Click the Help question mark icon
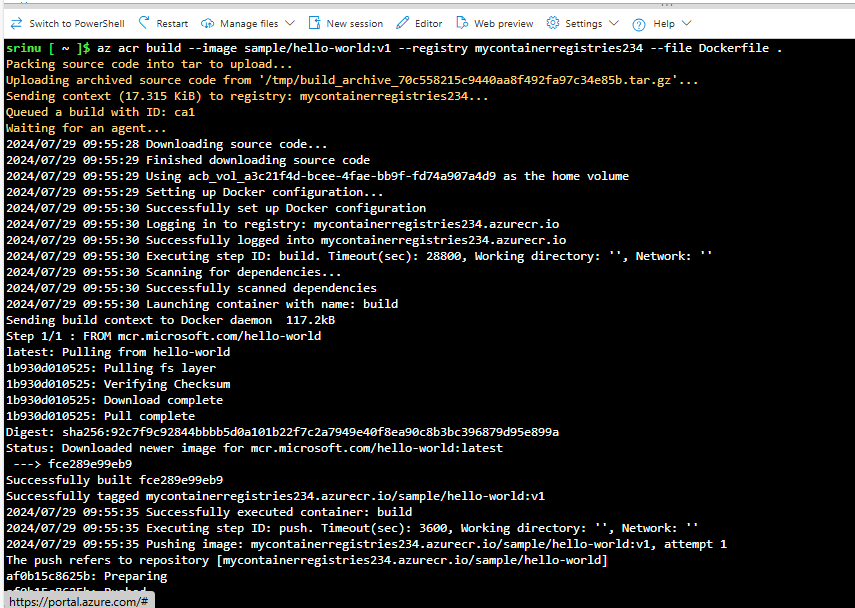This screenshot has width=855, height=608. [639, 24]
